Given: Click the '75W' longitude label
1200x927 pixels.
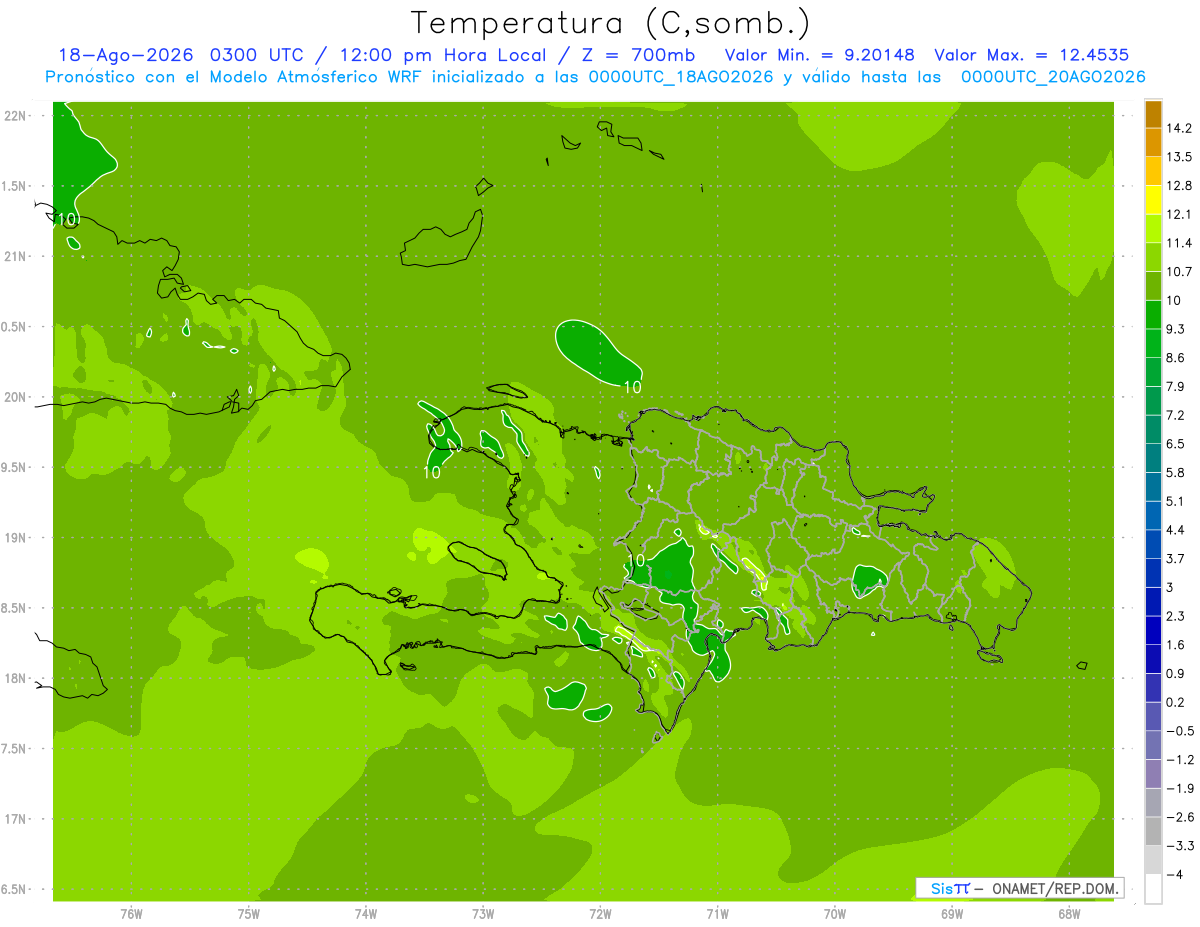Looking at the screenshot, I should (x=249, y=914).
